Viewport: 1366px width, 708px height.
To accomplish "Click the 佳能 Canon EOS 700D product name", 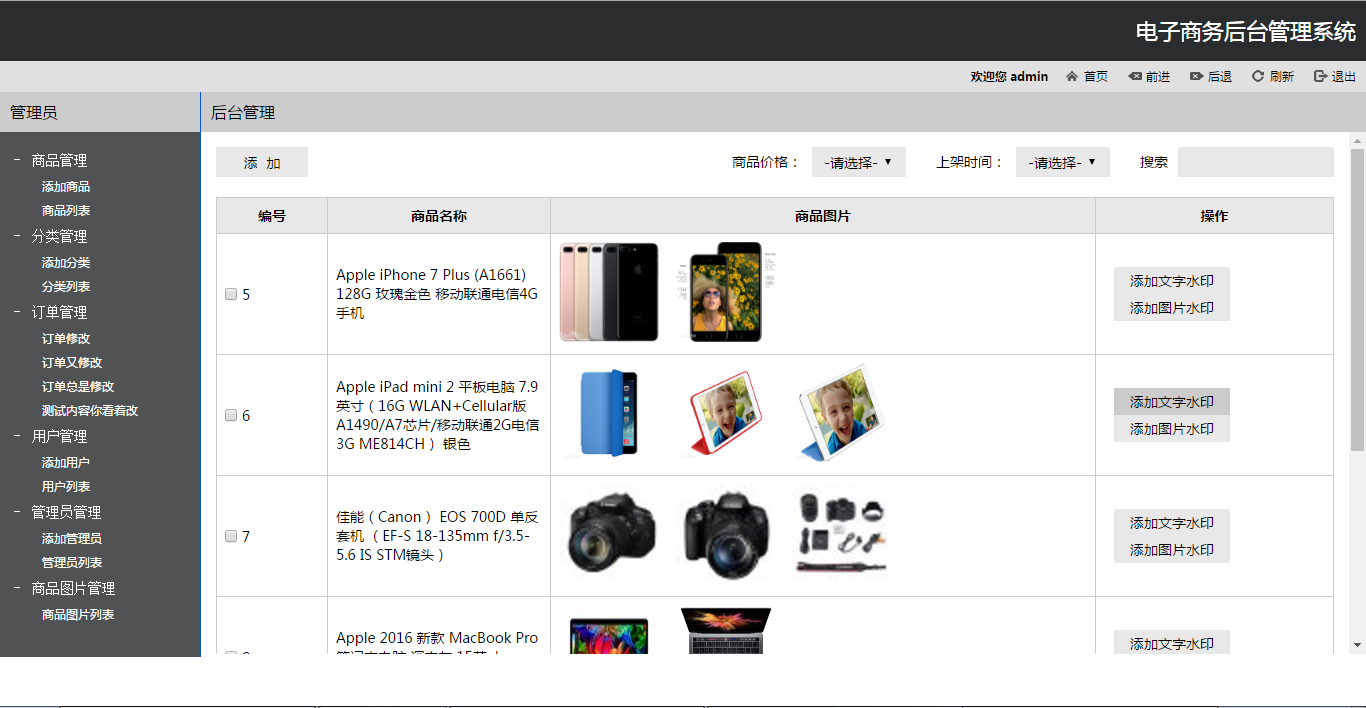I will click(x=437, y=536).
